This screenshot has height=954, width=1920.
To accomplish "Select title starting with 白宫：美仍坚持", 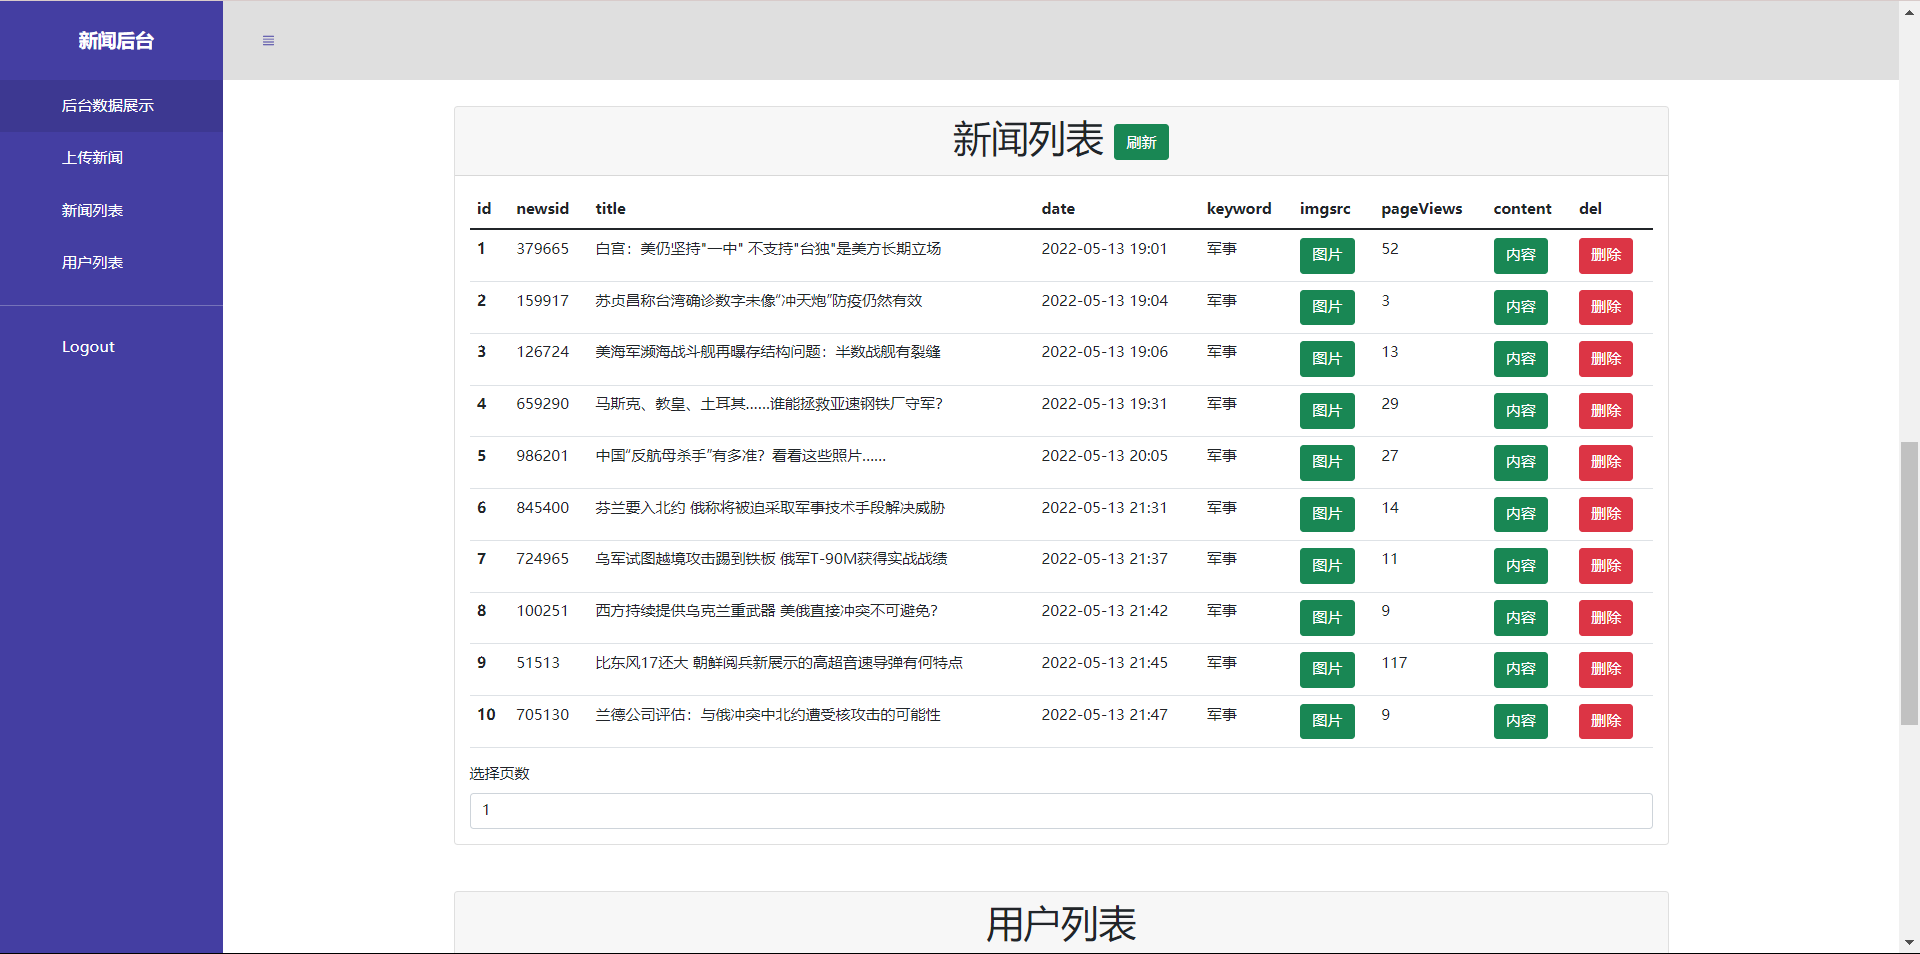I will click(768, 249).
